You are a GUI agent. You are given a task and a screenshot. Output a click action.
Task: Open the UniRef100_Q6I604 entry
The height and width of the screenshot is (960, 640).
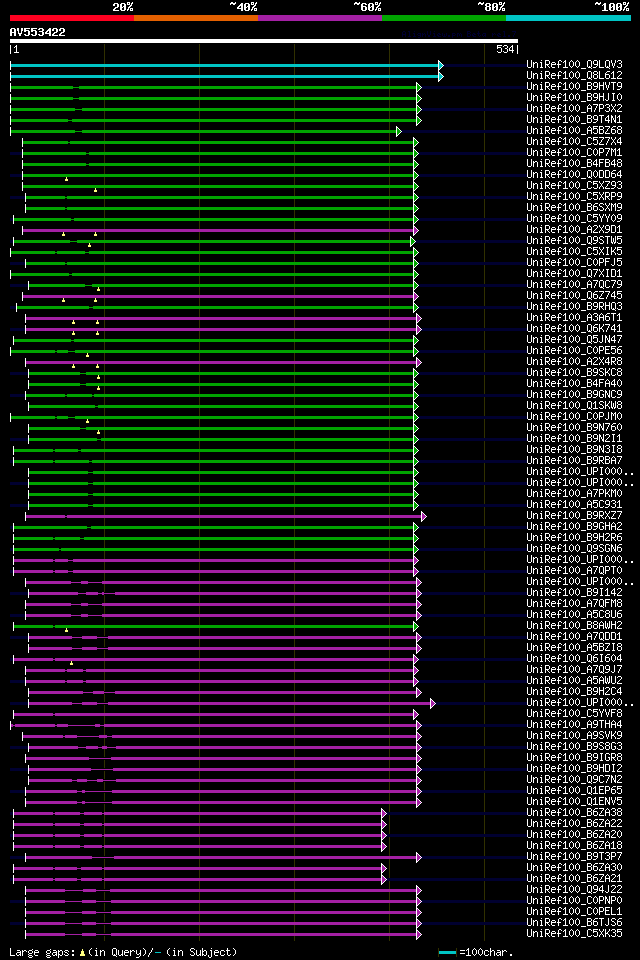[574, 659]
